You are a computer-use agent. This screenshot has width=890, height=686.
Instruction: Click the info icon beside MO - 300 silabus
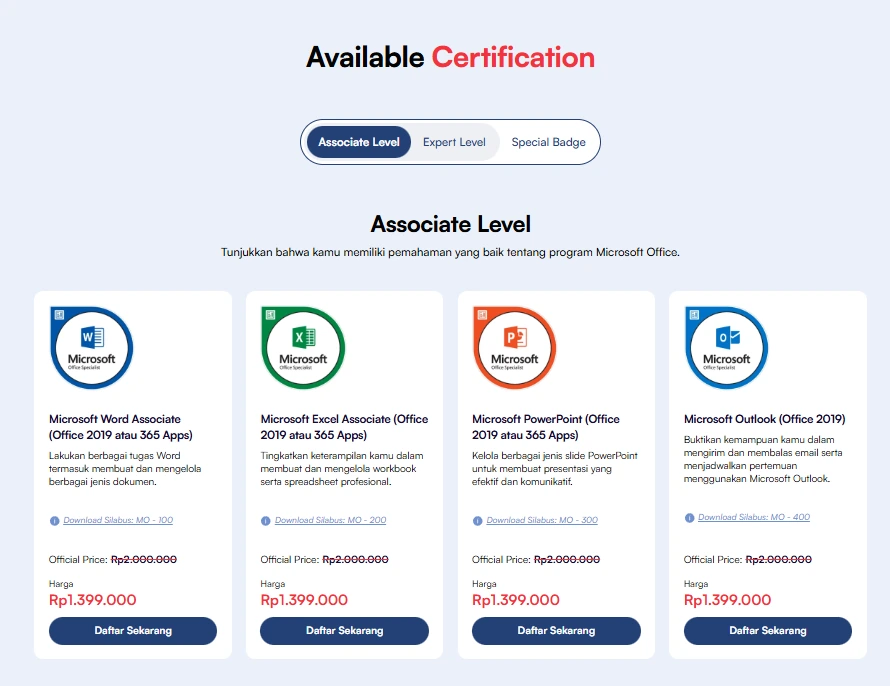(x=477, y=521)
